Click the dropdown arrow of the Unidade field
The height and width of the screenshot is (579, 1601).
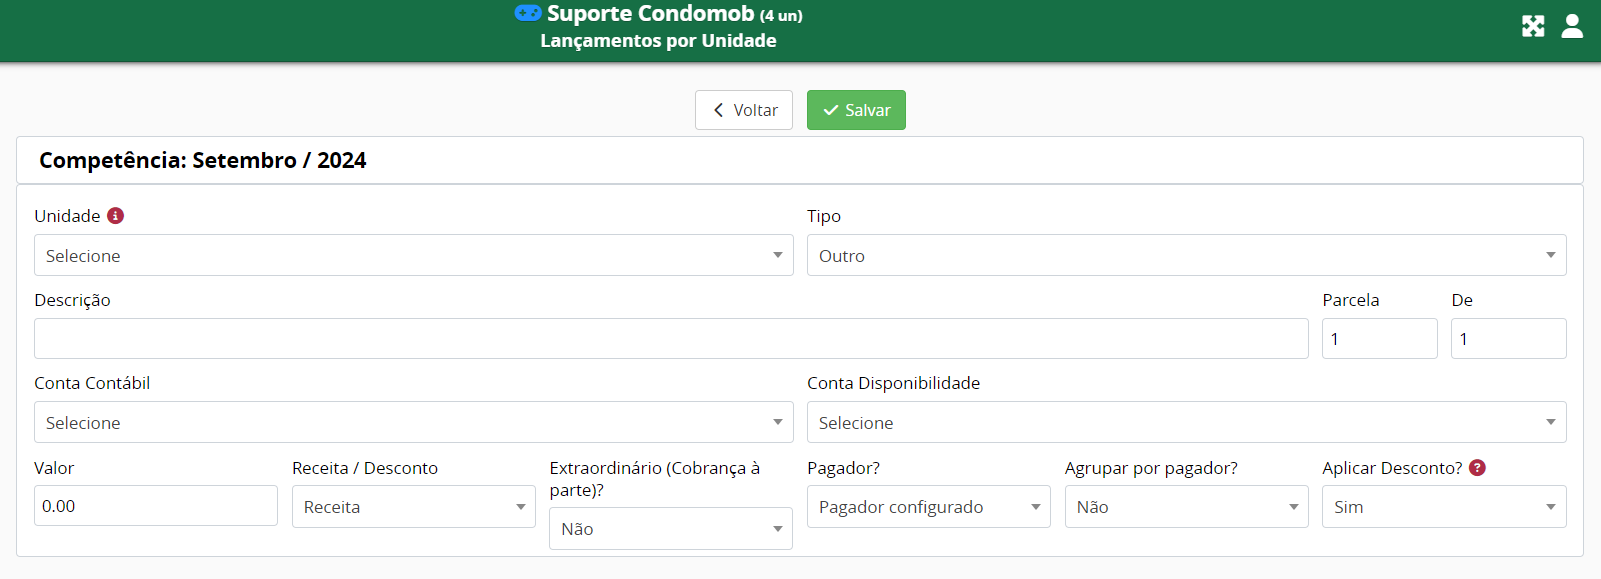click(x=779, y=255)
